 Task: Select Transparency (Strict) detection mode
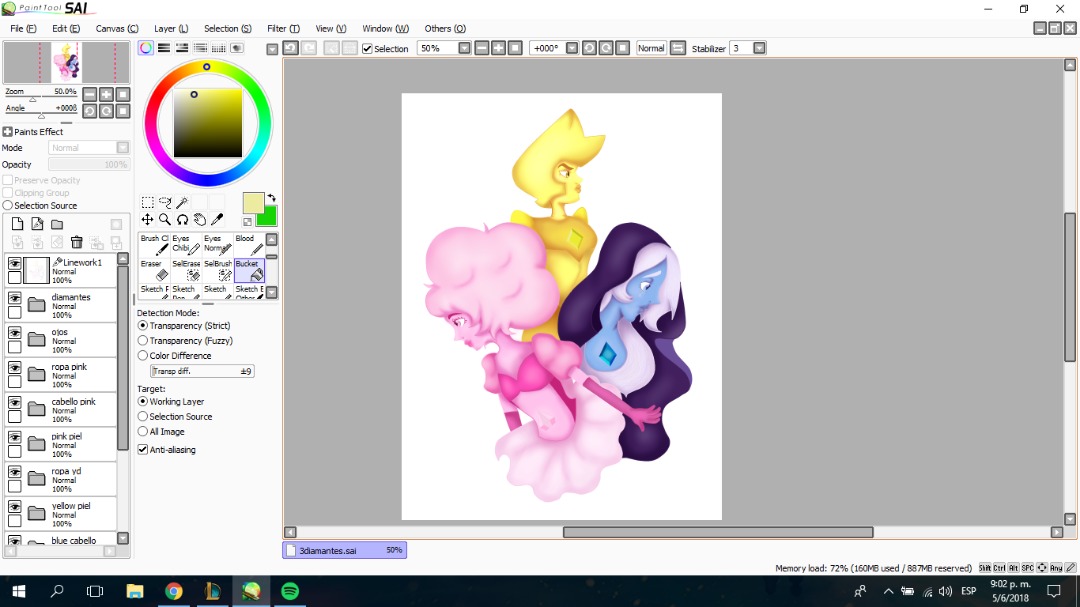pyautogui.click(x=143, y=325)
